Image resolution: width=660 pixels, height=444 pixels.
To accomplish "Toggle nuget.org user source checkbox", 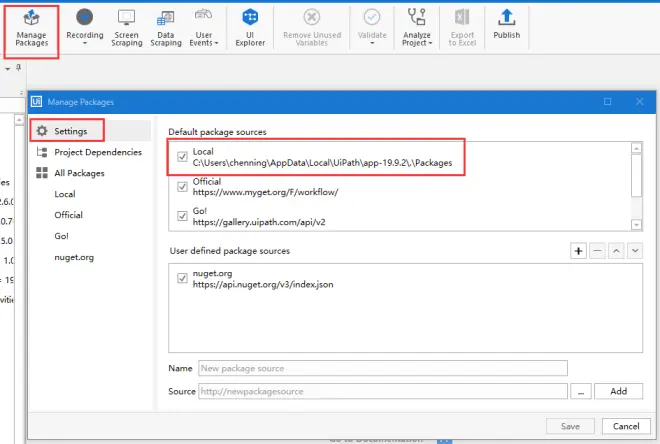I will click(x=182, y=278).
